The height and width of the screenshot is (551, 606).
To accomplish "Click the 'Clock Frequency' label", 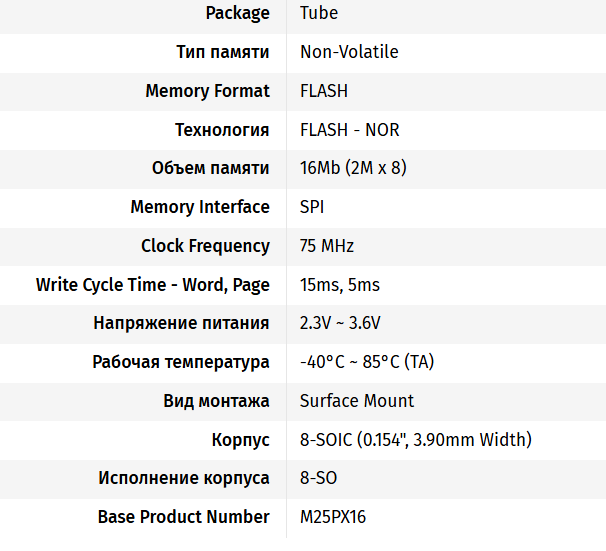I will [205, 246].
